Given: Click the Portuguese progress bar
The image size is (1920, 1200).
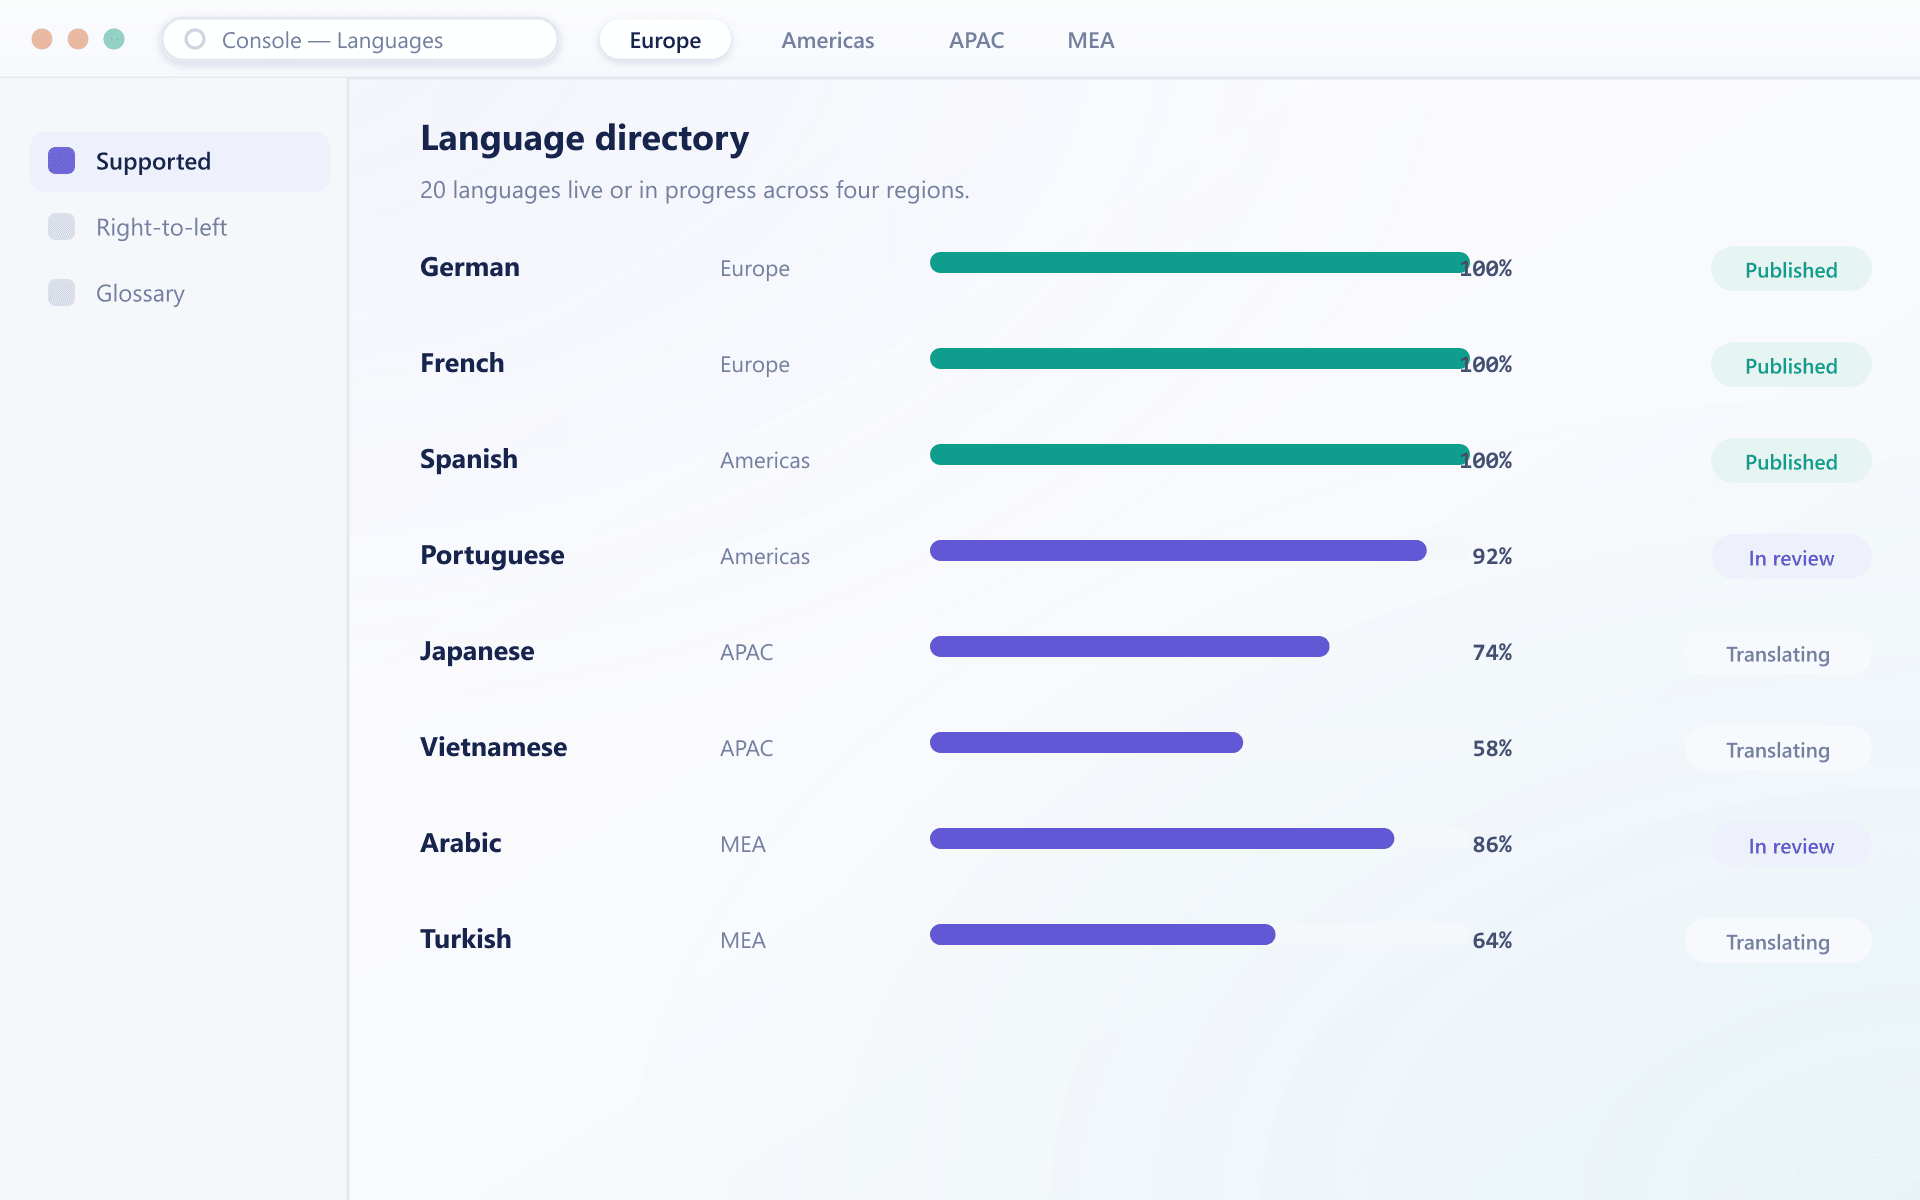Looking at the screenshot, I should point(1178,551).
